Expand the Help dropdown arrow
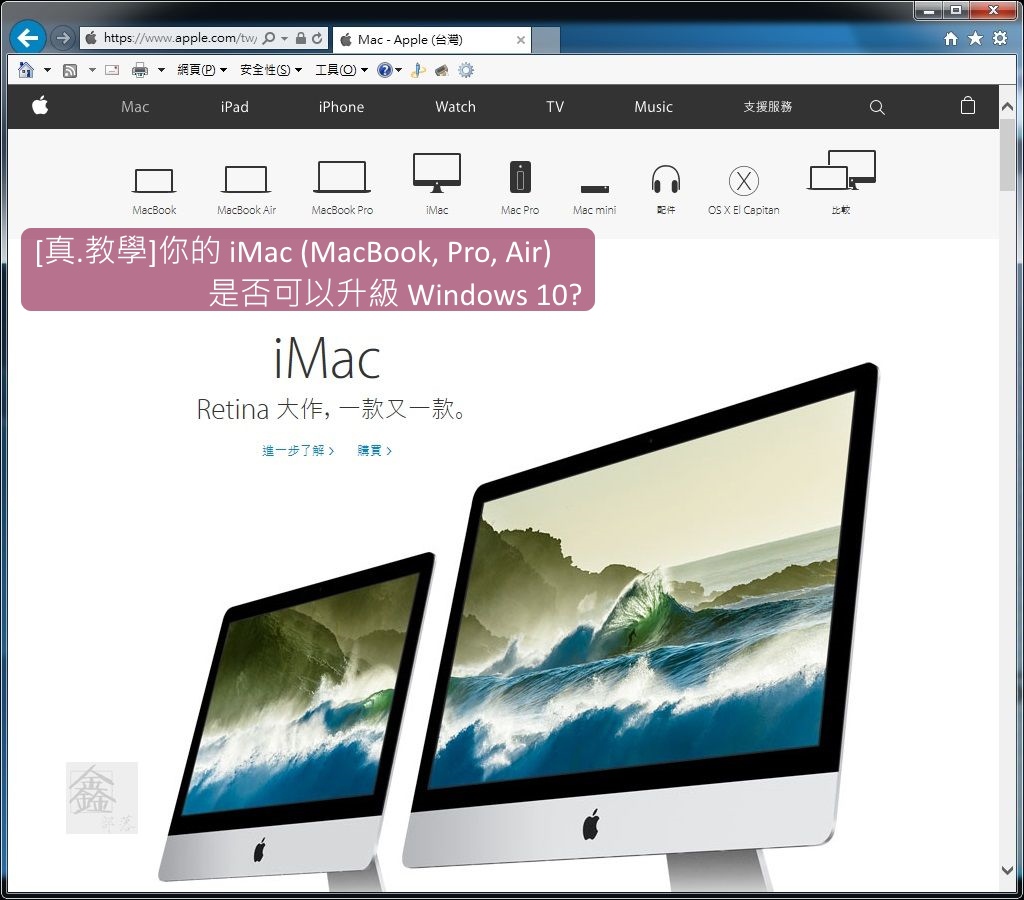This screenshot has height=900, width=1024. pos(398,70)
